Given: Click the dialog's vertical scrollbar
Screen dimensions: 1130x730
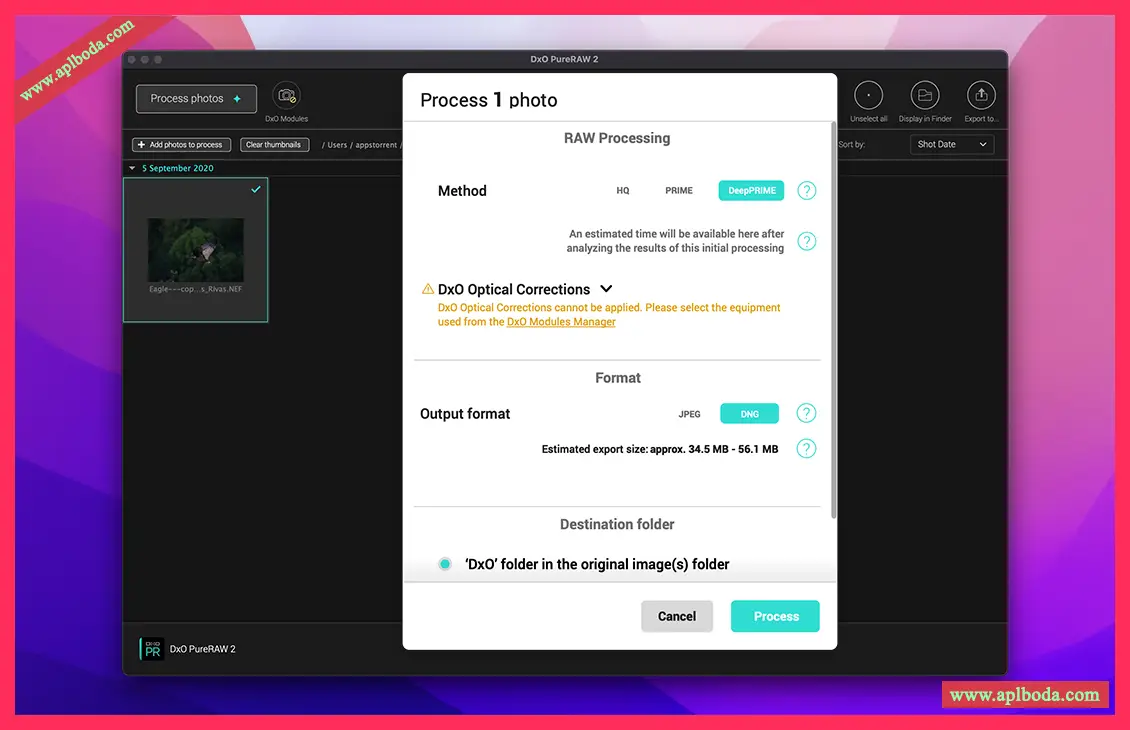Looking at the screenshot, I should 833,320.
